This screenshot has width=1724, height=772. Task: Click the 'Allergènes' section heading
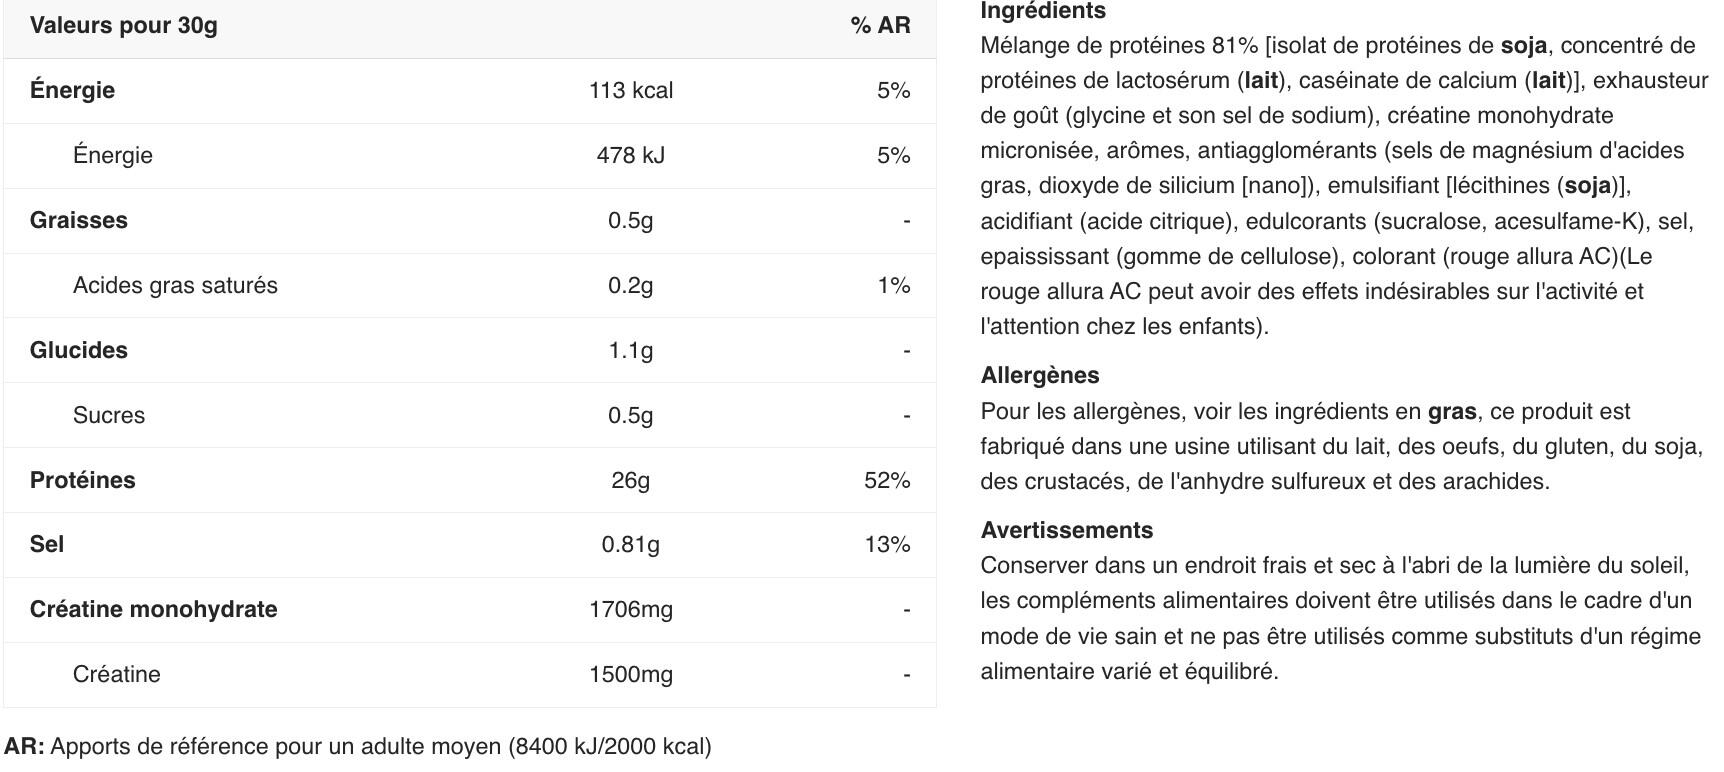point(1039,375)
